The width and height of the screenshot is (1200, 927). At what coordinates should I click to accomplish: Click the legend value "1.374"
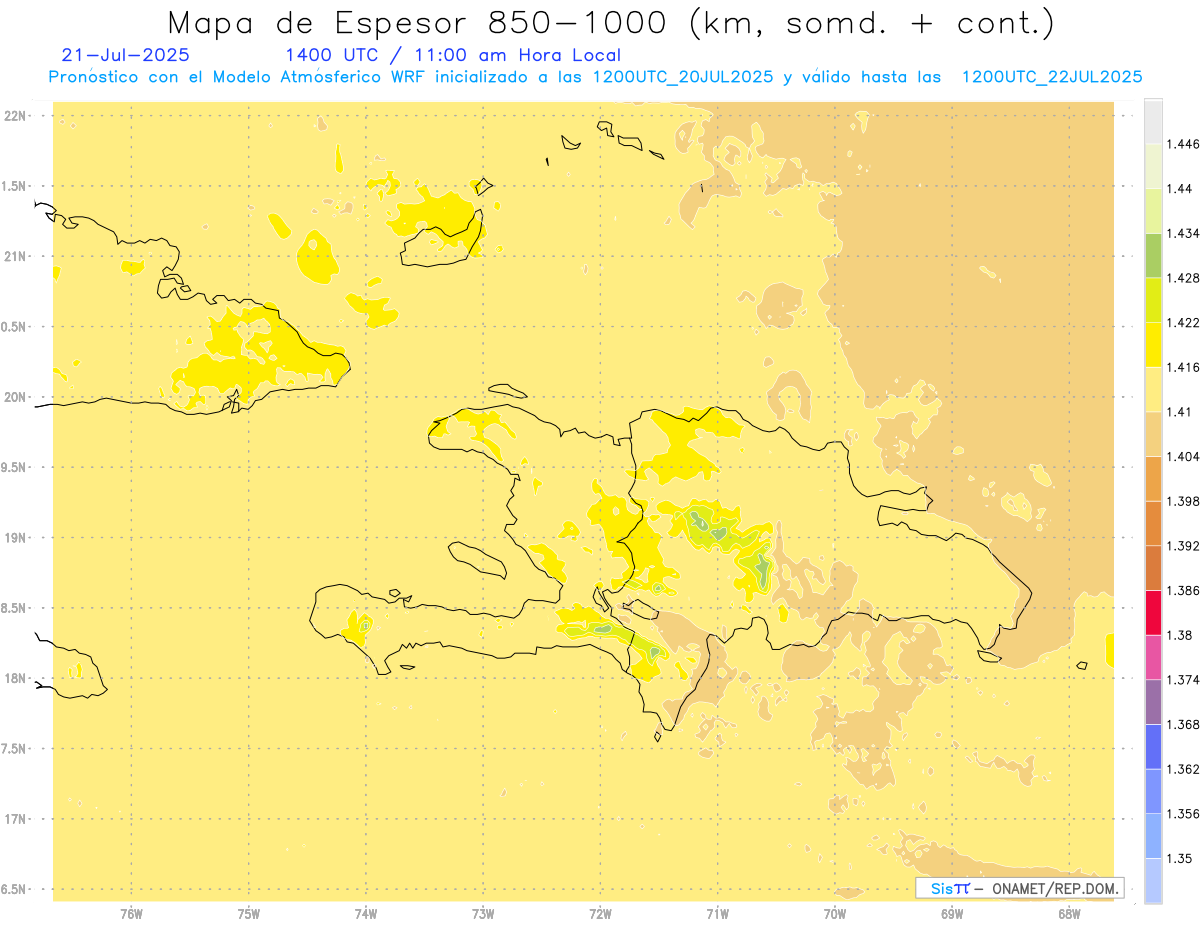coord(1184,679)
